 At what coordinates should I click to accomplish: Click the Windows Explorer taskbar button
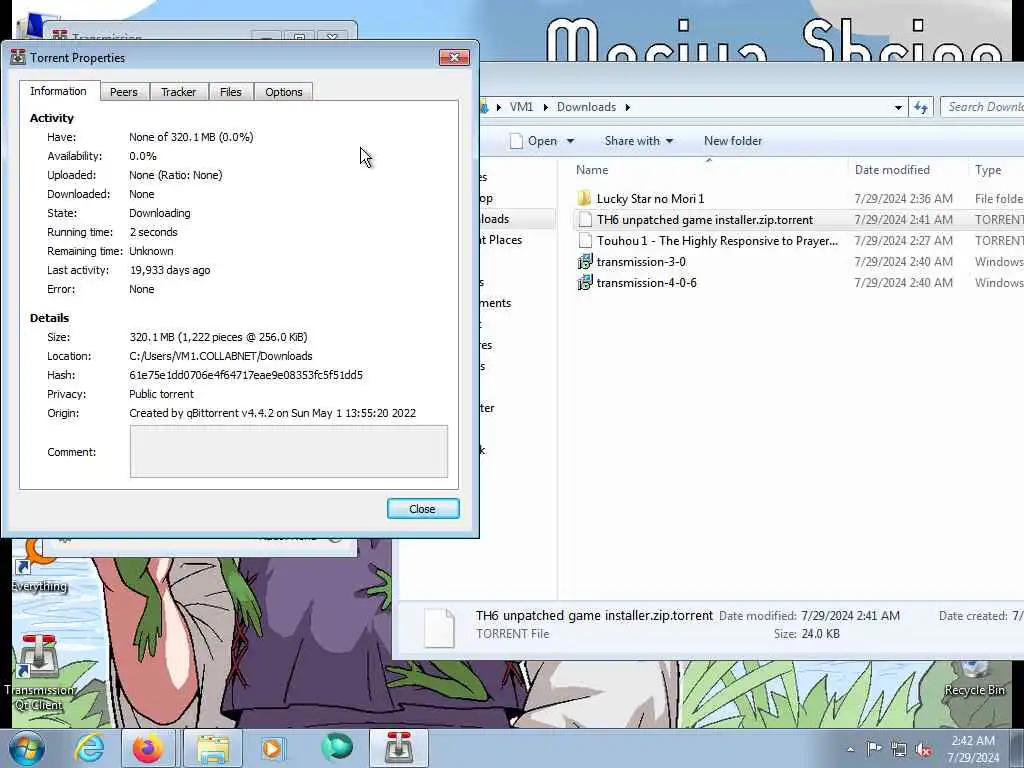(x=212, y=748)
